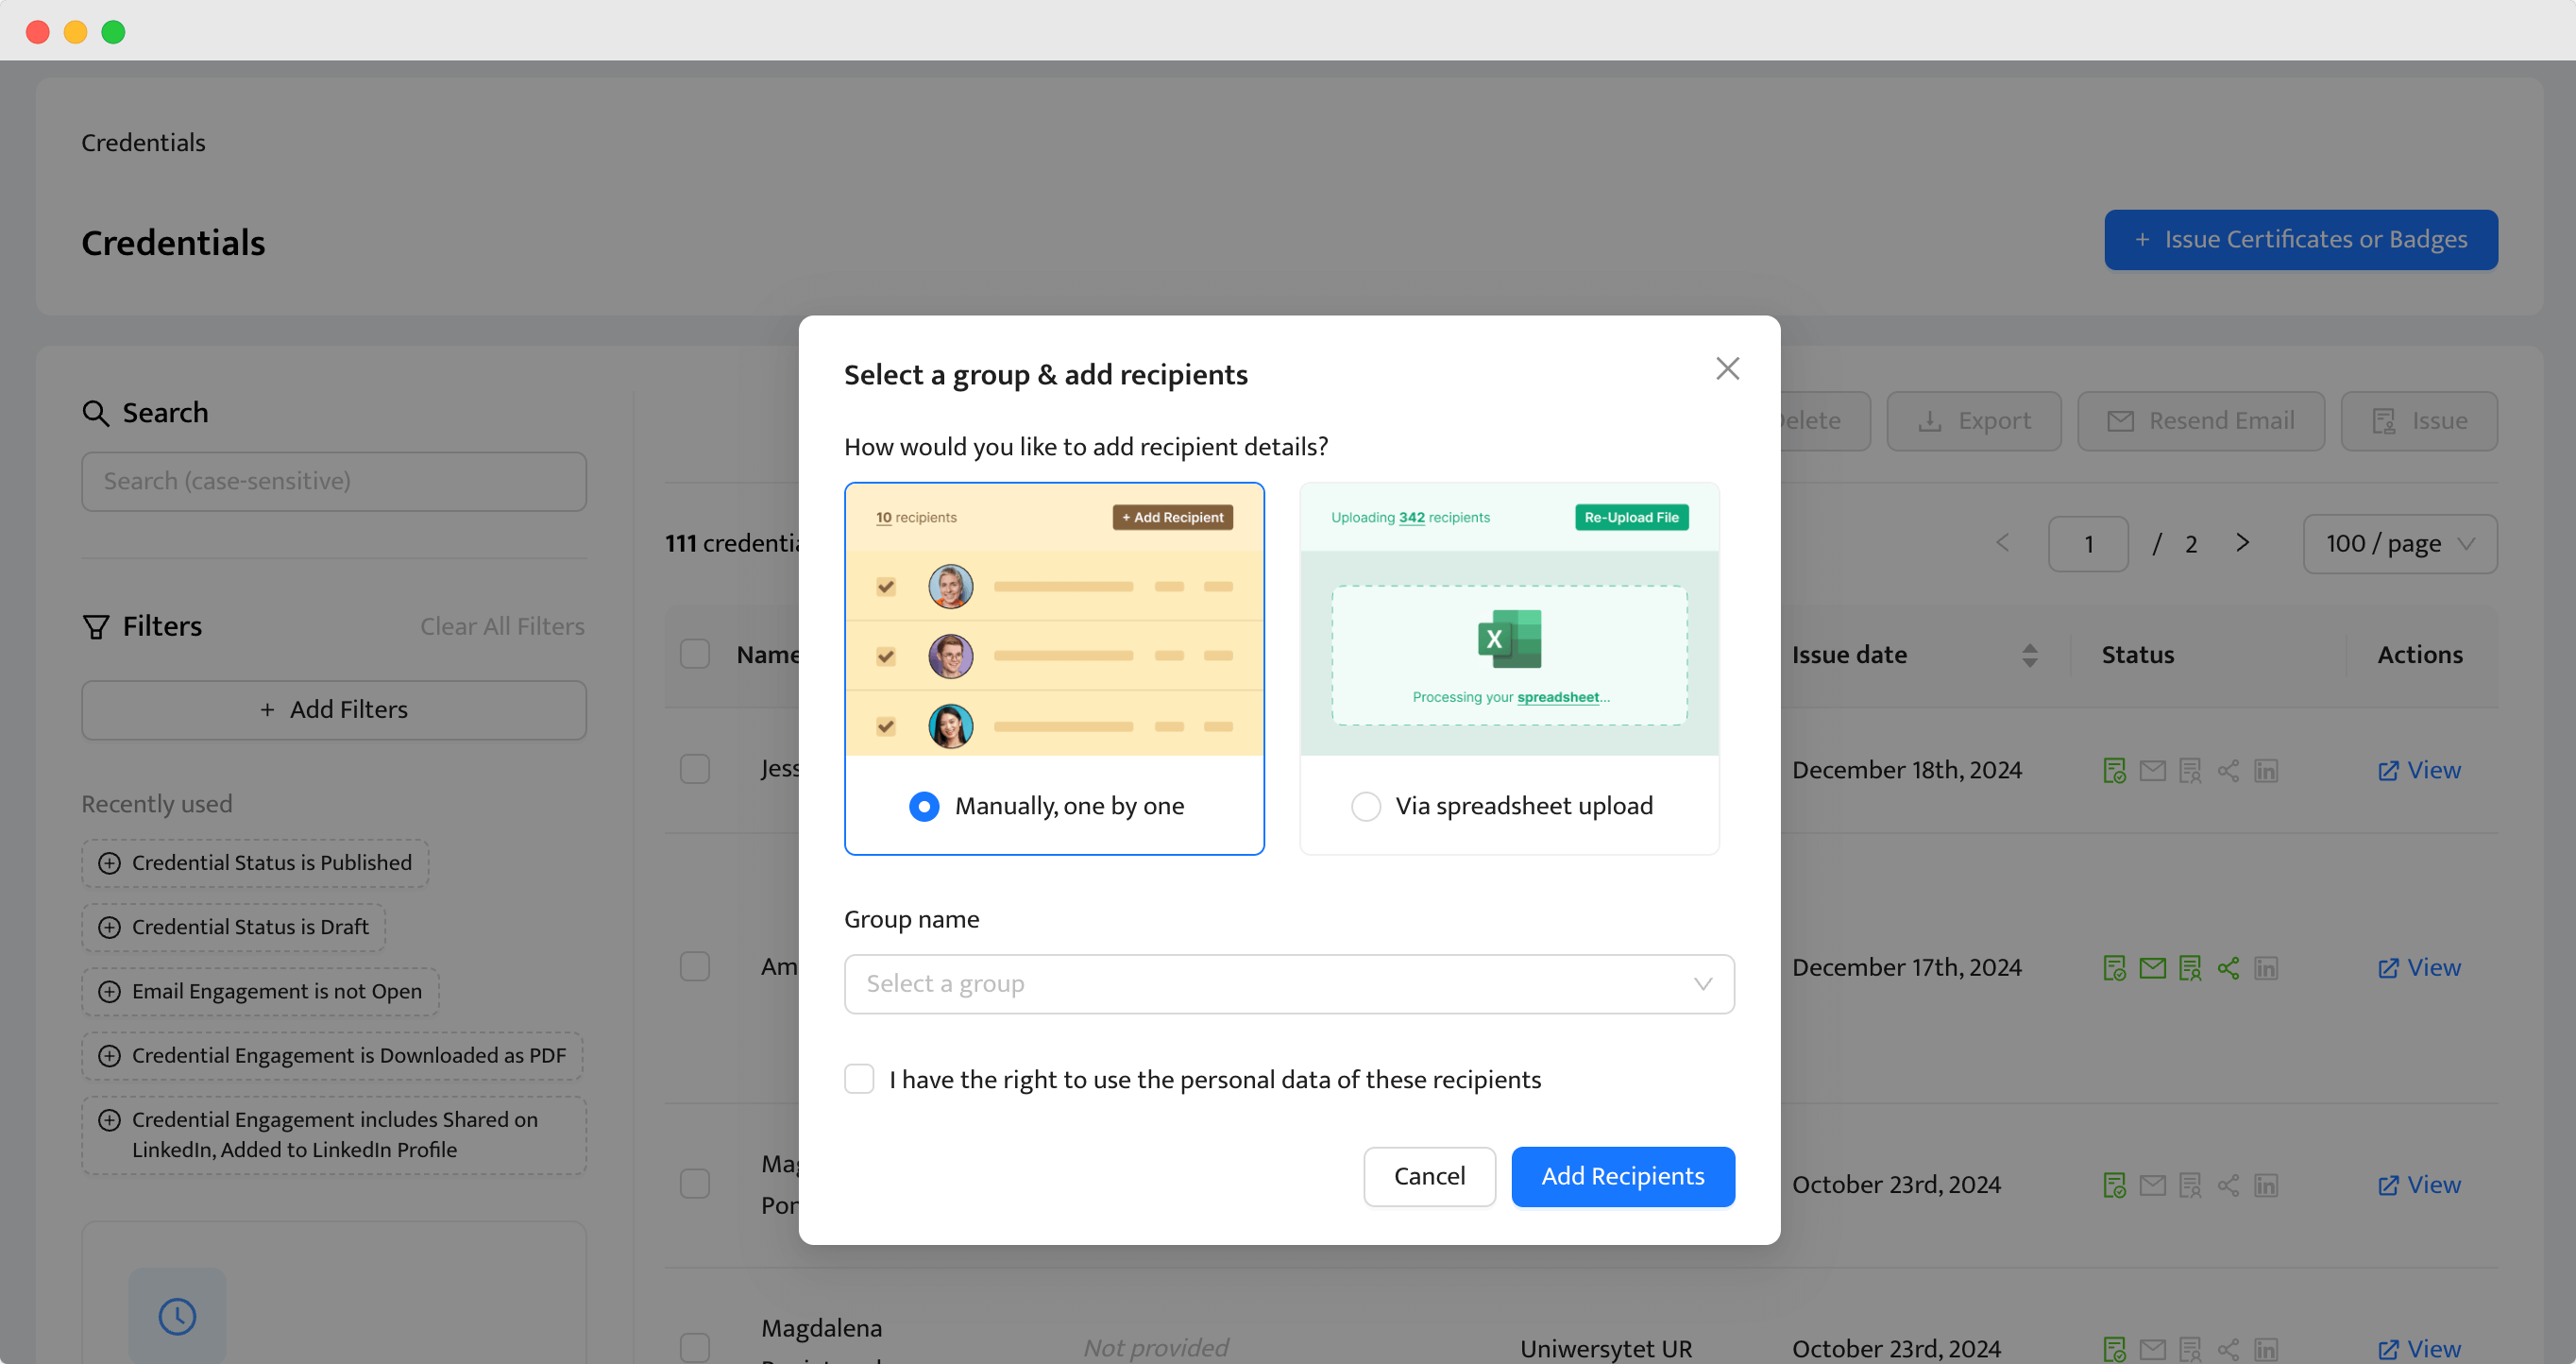This screenshot has height=1364, width=2576.
Task: Close the add recipients dialog
Action: [x=1727, y=369]
